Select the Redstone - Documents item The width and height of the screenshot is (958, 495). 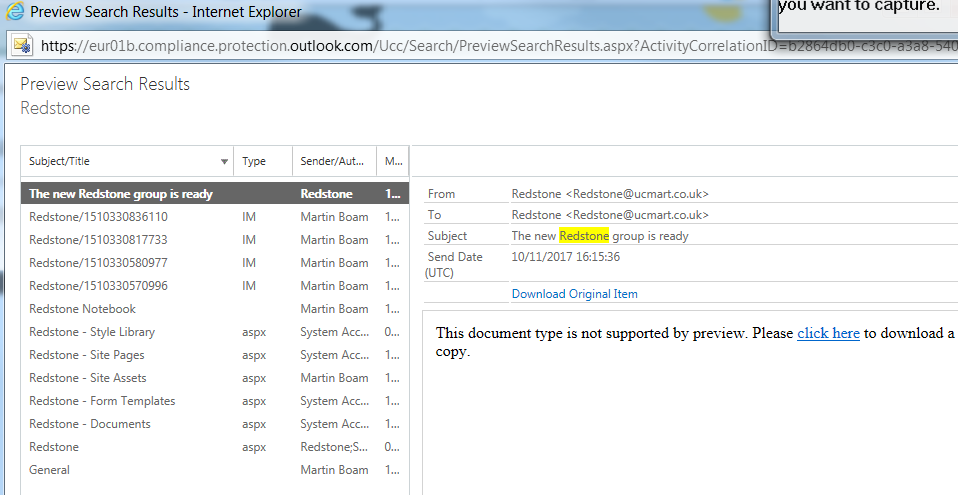(x=90, y=424)
